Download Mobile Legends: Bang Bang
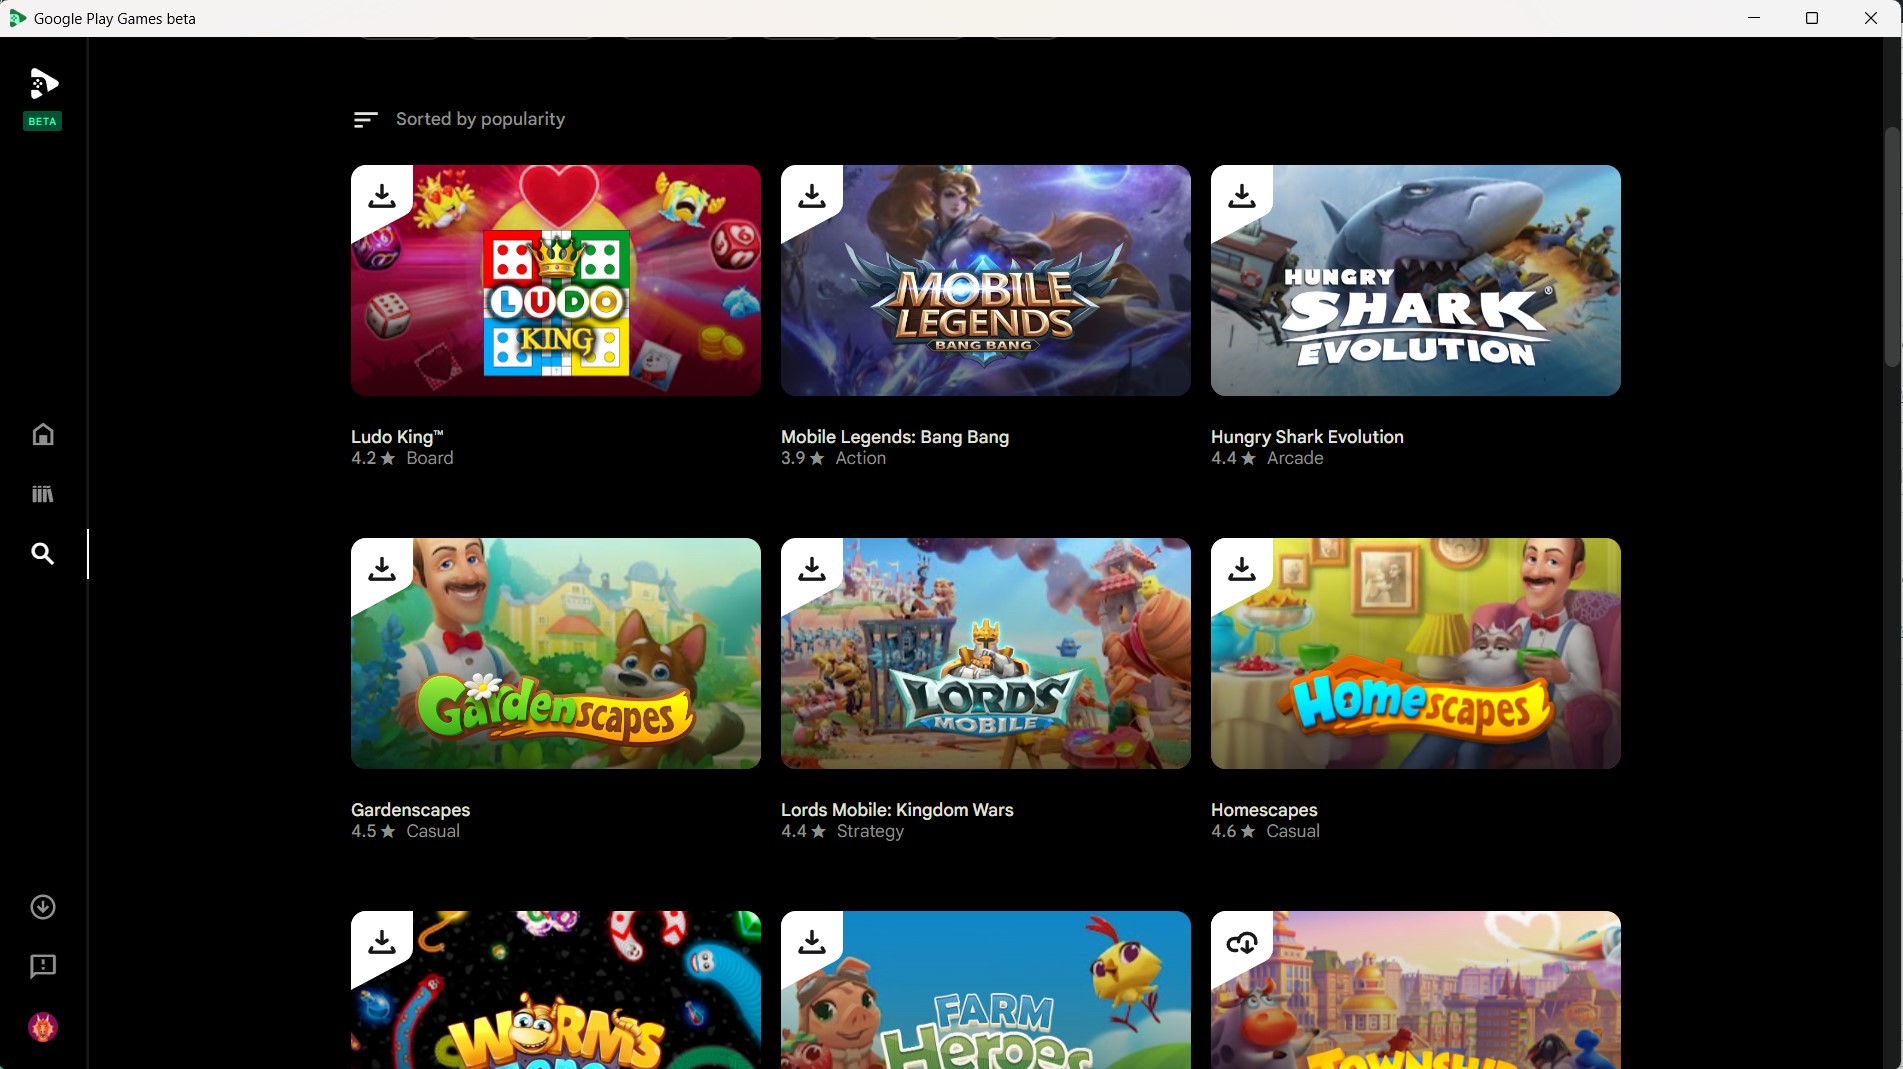The image size is (1903, 1069). [x=811, y=194]
